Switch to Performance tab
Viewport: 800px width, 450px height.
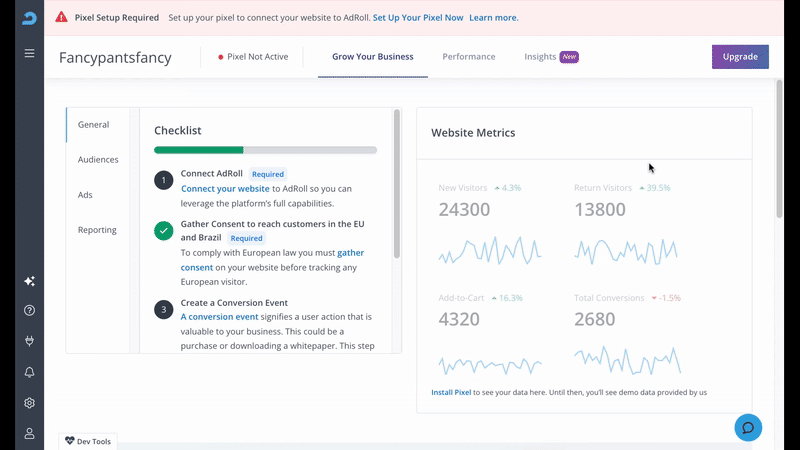(x=468, y=57)
